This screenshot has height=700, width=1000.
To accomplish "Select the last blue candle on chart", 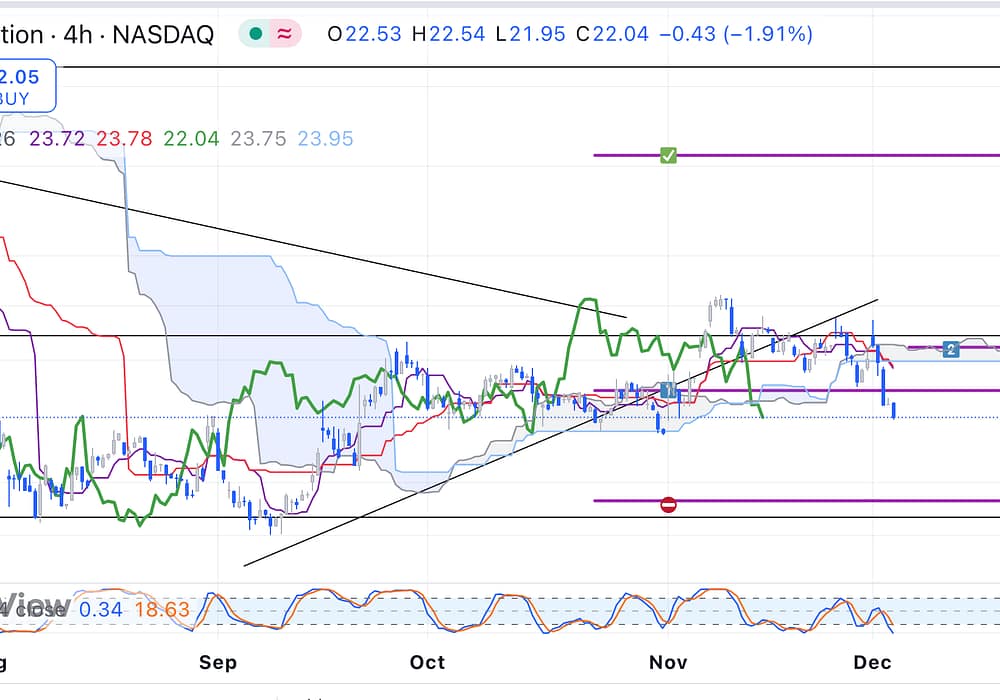I will tap(893, 409).
